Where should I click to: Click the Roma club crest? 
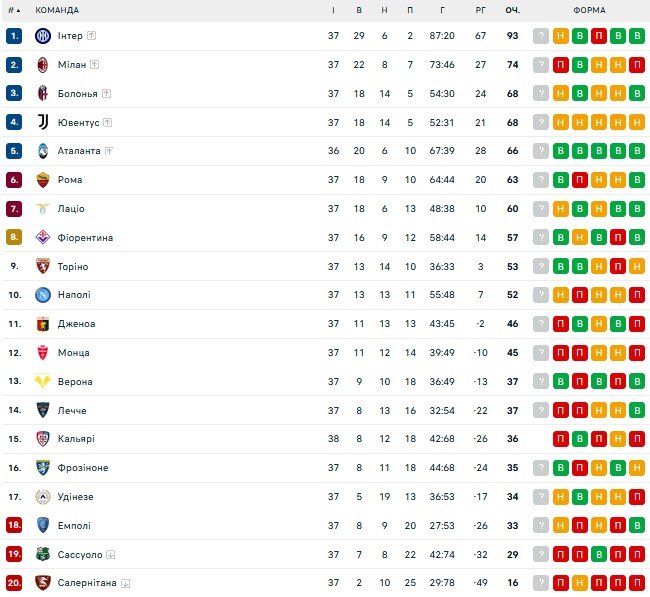point(43,180)
